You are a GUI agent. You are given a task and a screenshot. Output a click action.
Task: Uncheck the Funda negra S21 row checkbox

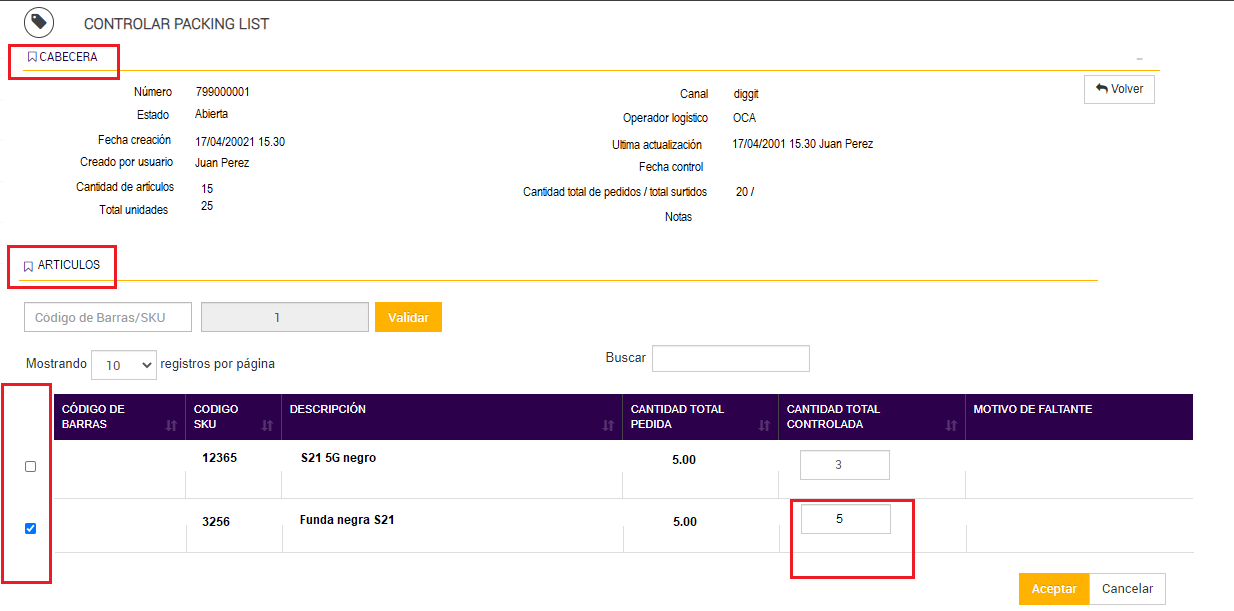click(30, 528)
